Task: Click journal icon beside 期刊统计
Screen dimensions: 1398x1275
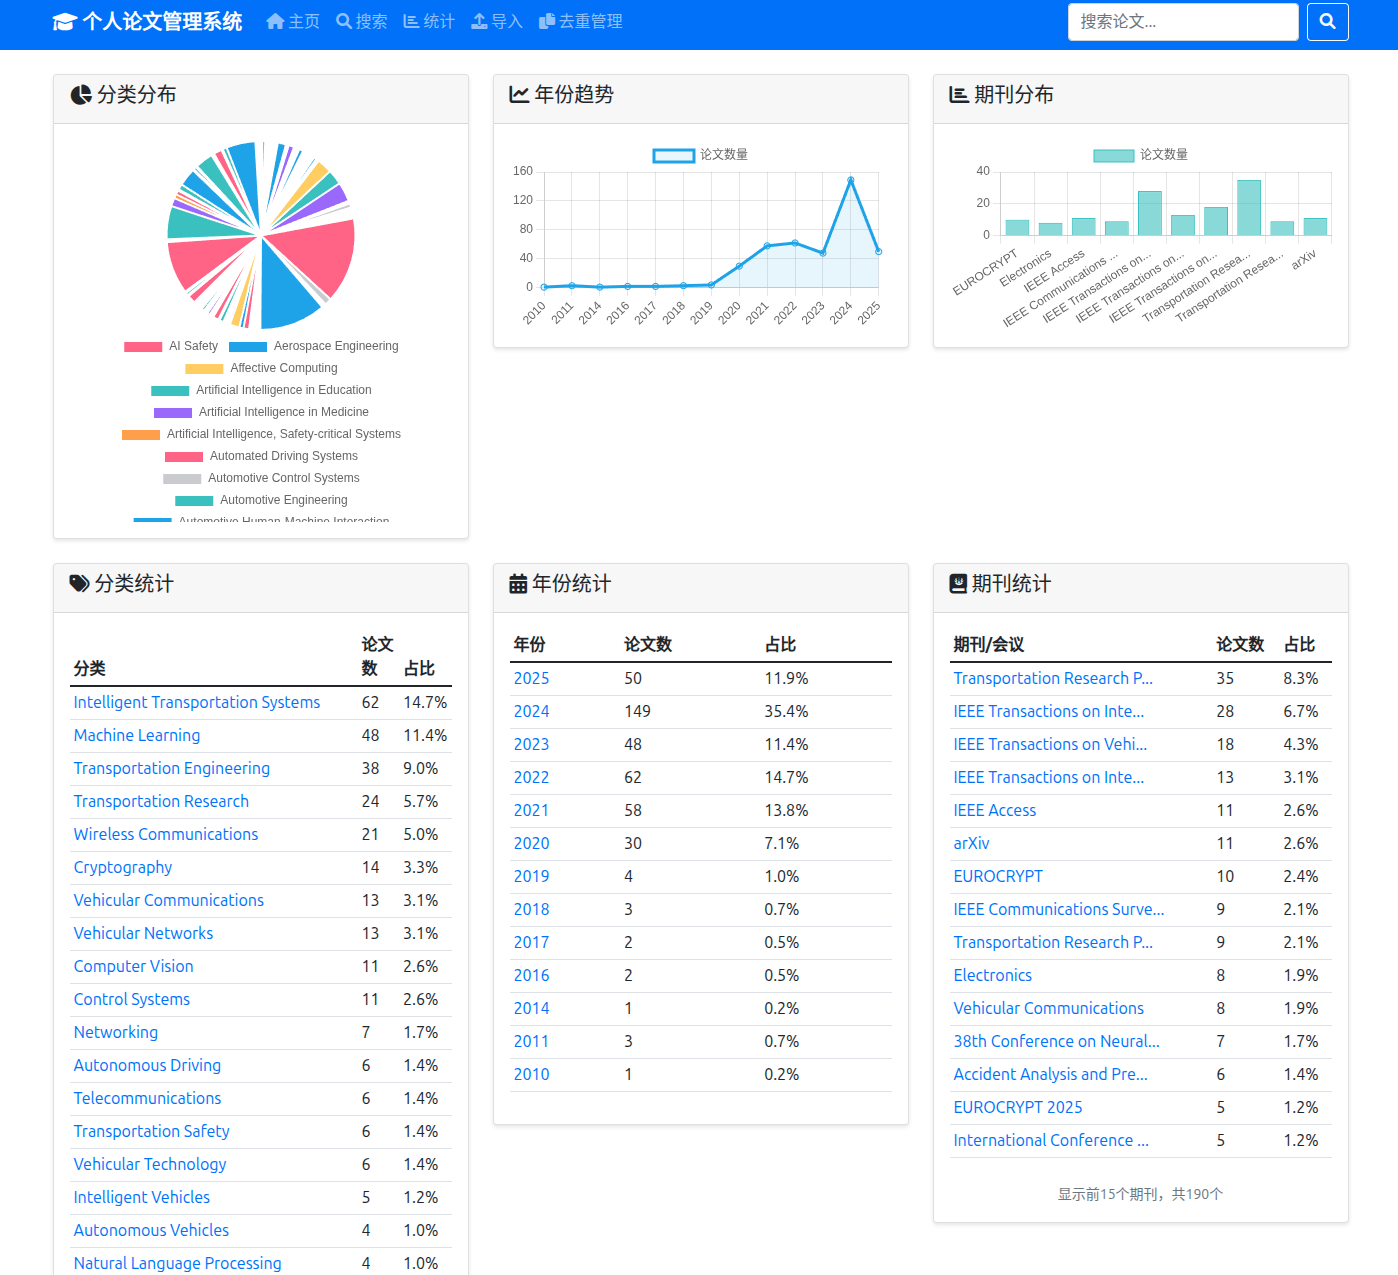Action: tap(958, 583)
